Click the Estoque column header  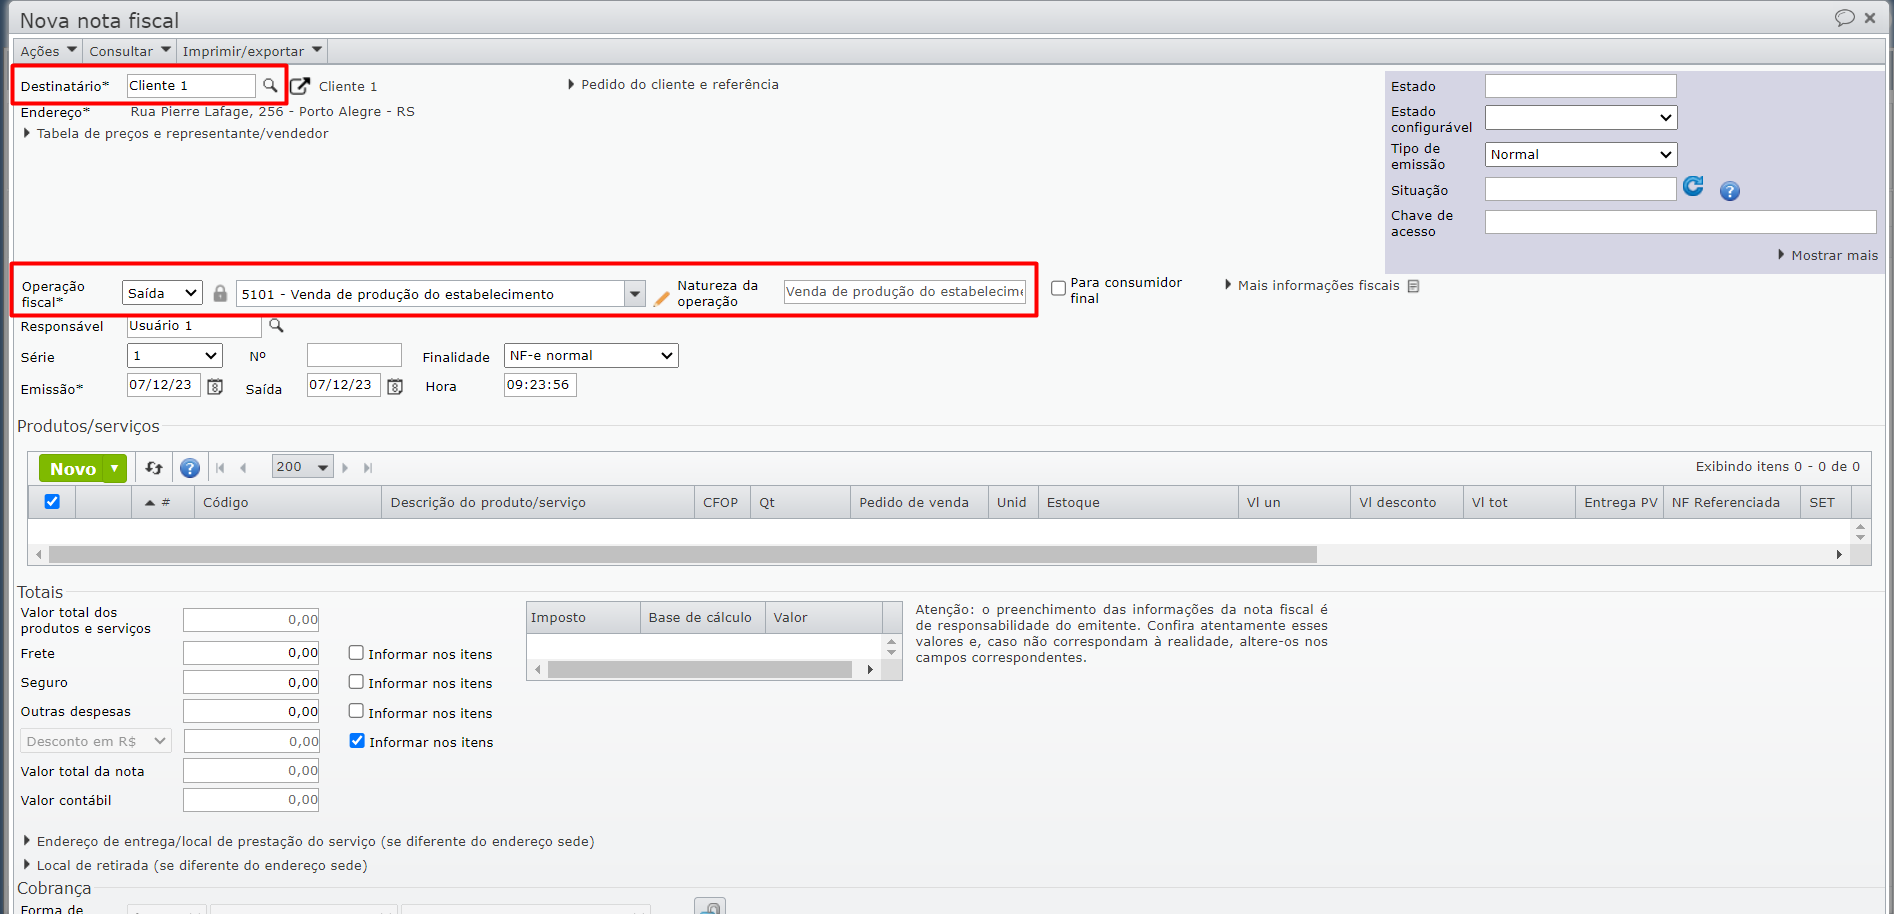[x=1138, y=503]
